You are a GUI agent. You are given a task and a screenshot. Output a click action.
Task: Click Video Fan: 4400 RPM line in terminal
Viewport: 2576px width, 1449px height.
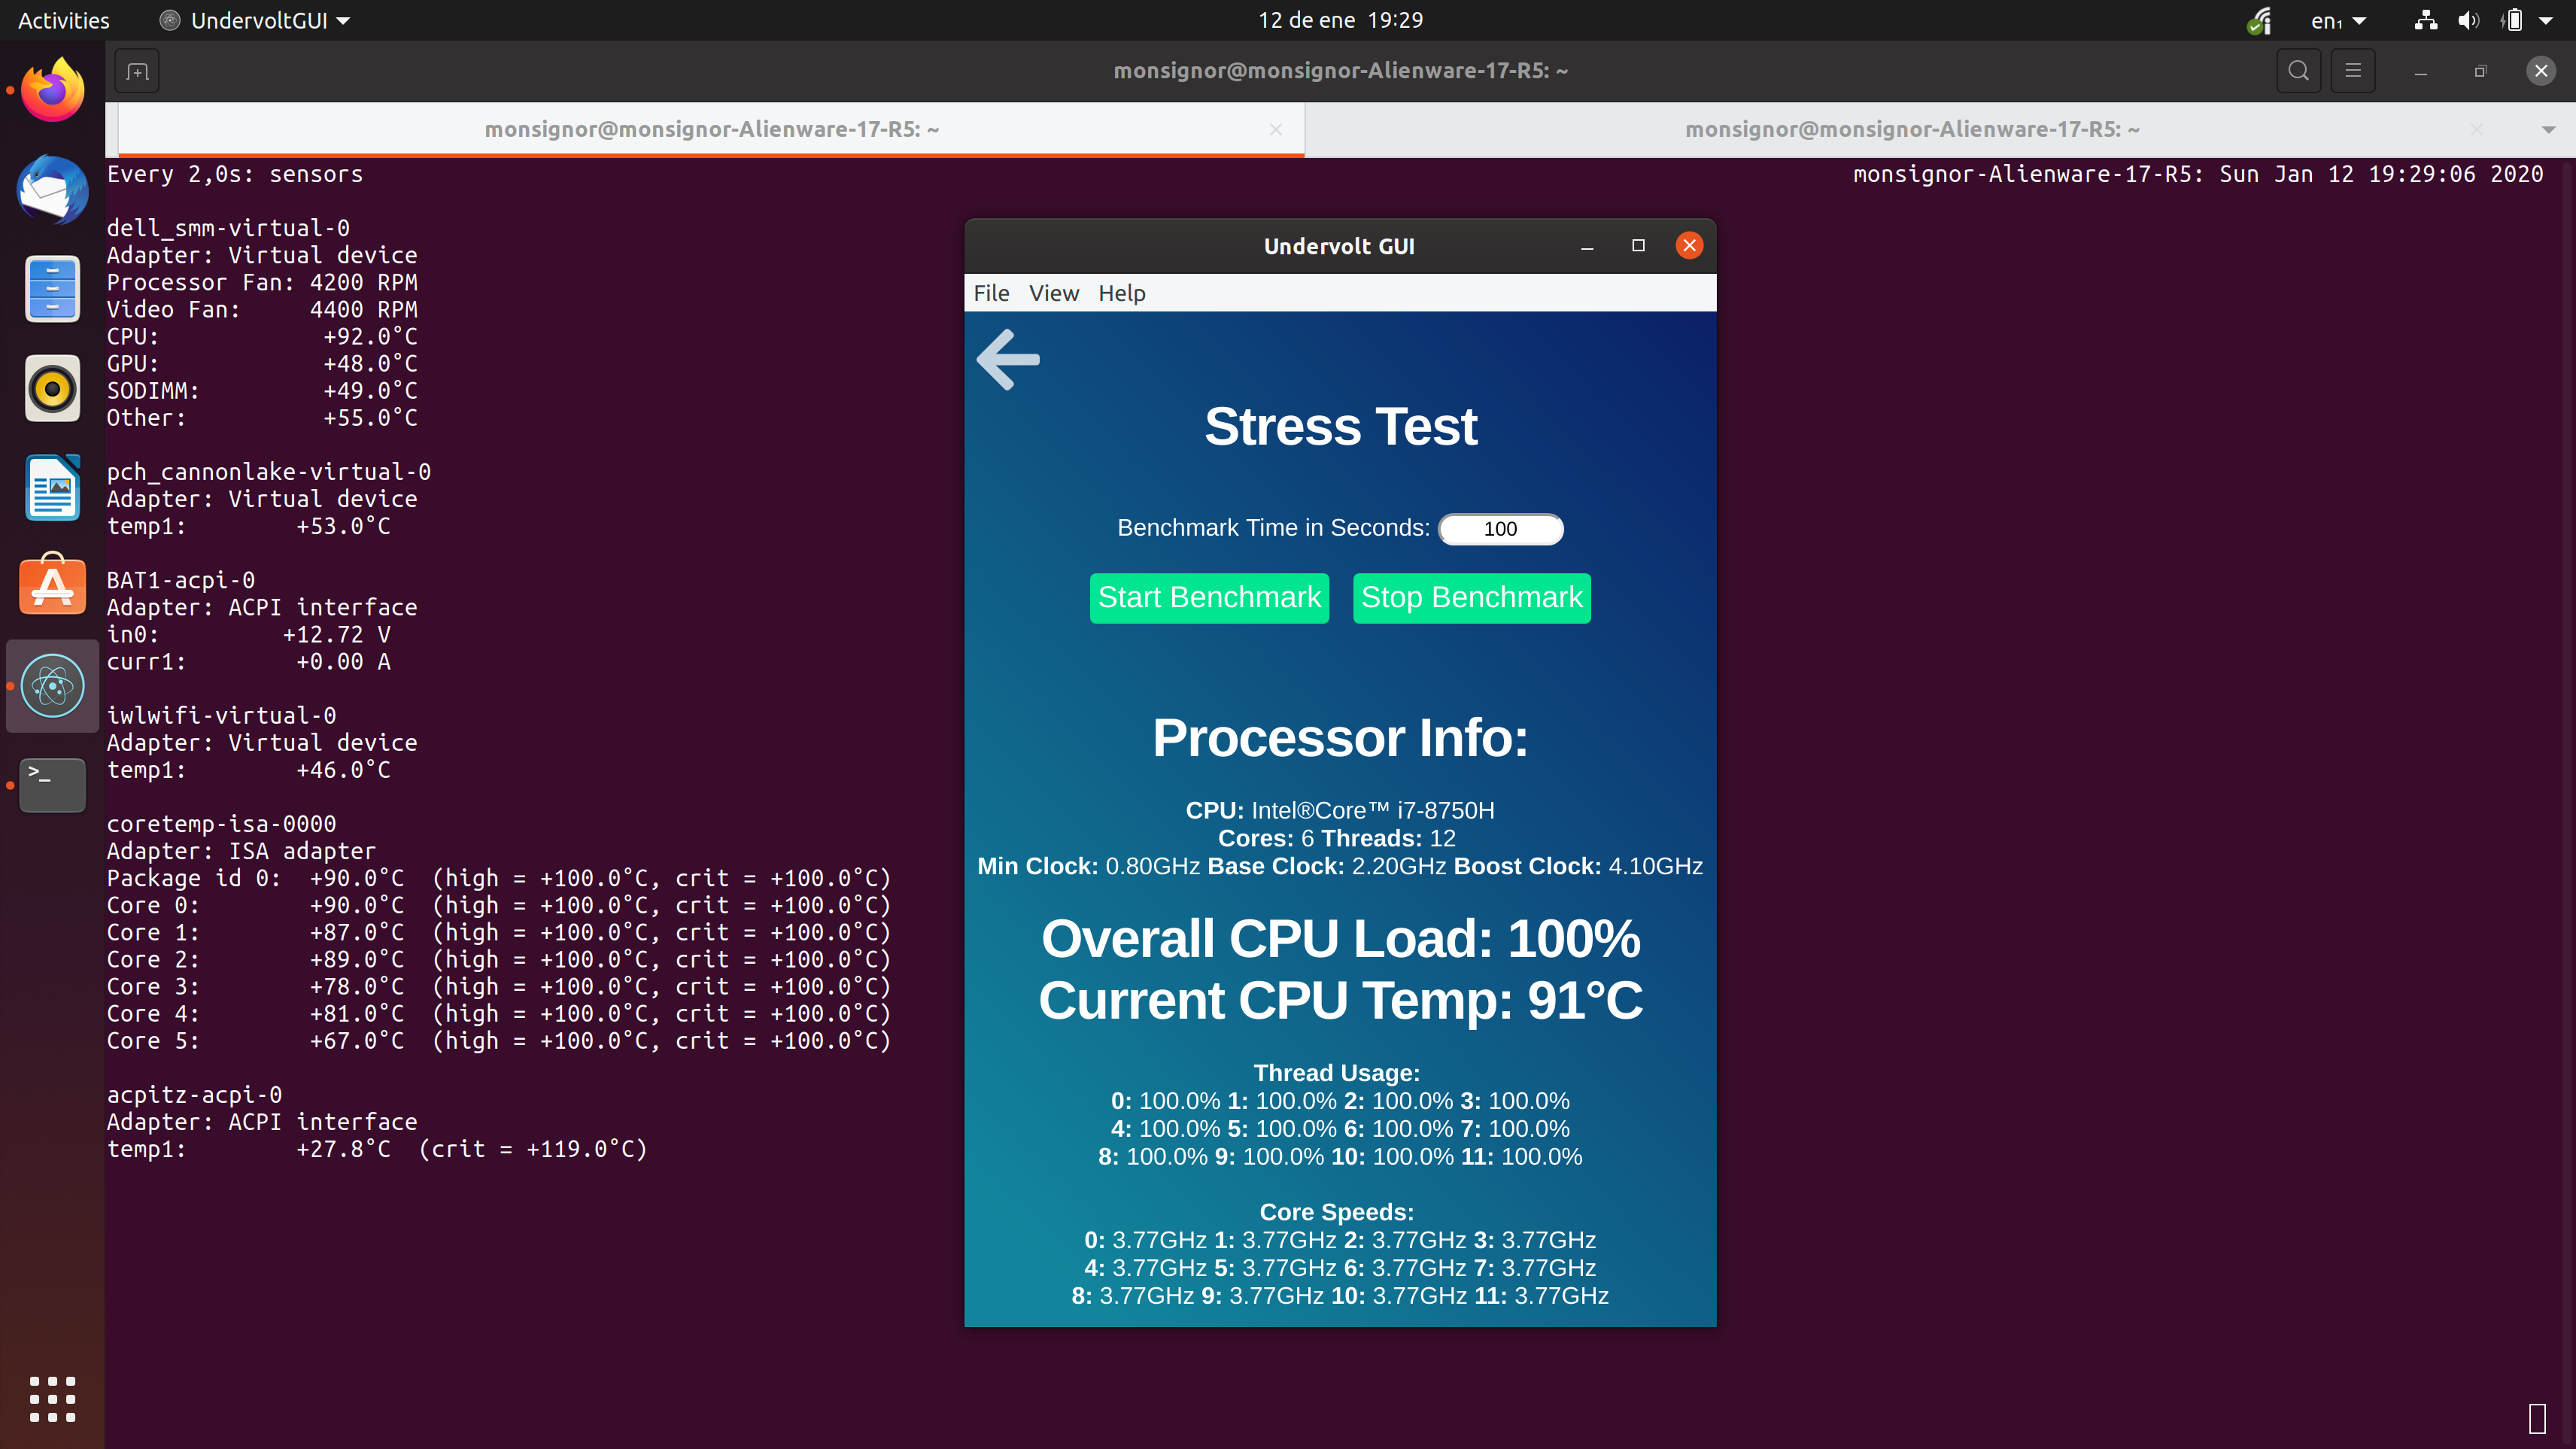click(262, 310)
